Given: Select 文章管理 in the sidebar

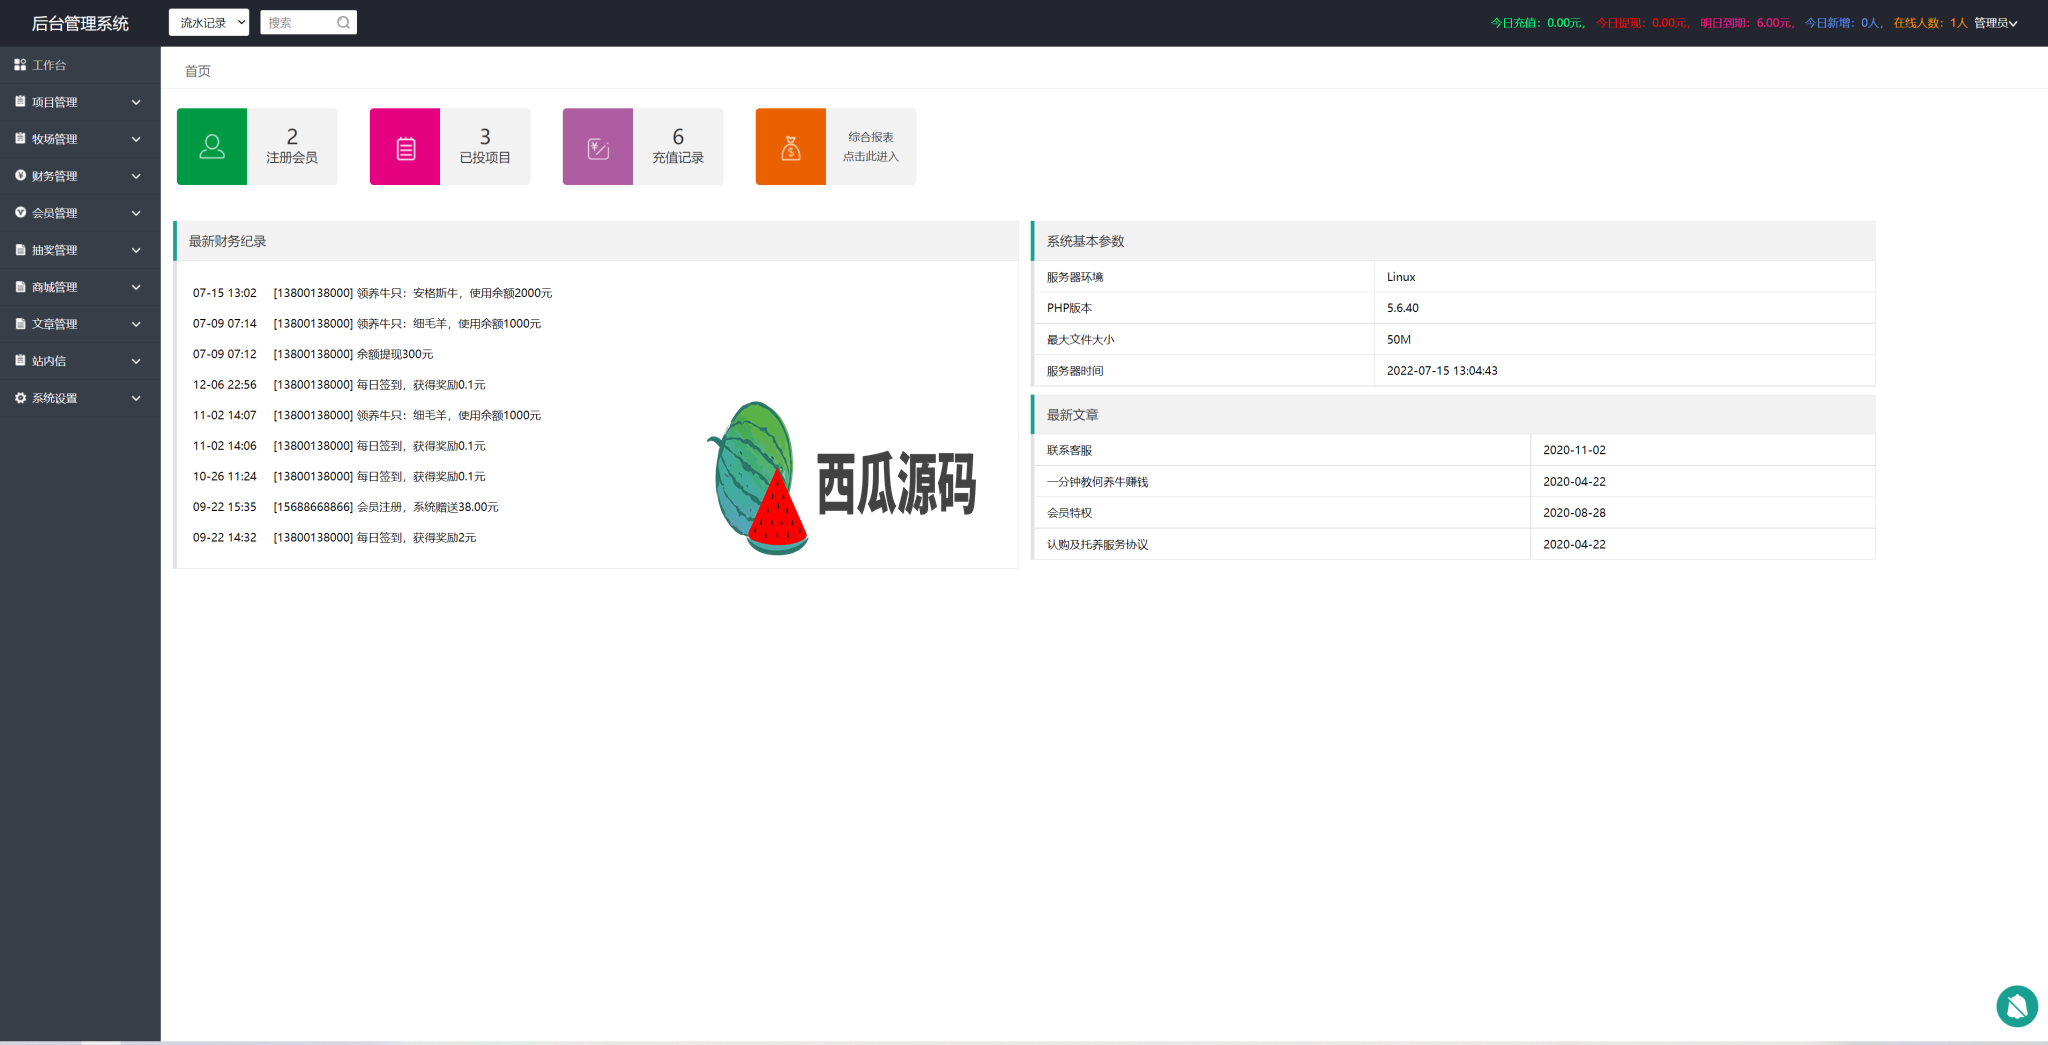Looking at the screenshot, I should point(55,324).
